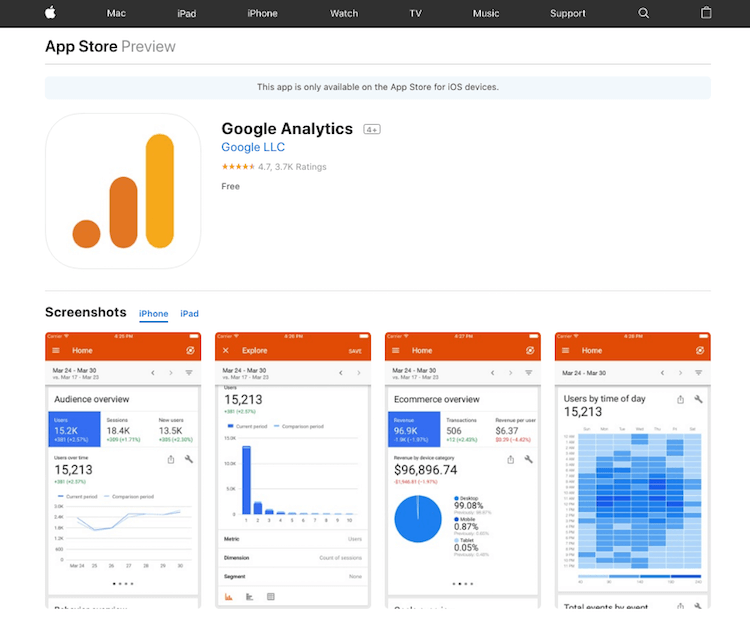The height and width of the screenshot is (625, 750).
Task: Click share icon beside Revenue by device category
Action: tap(510, 460)
